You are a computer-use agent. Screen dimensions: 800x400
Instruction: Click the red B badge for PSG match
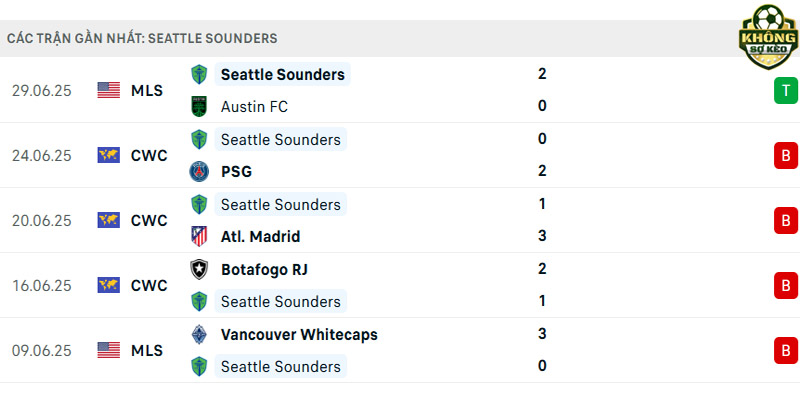tap(786, 156)
